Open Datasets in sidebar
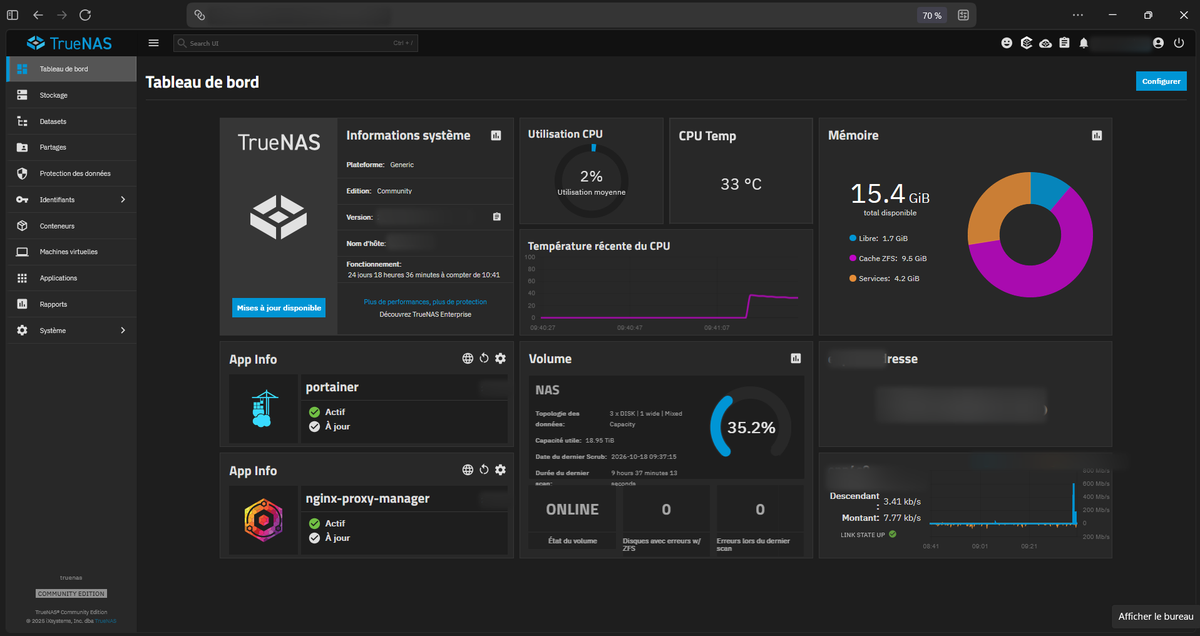 tap(72, 121)
